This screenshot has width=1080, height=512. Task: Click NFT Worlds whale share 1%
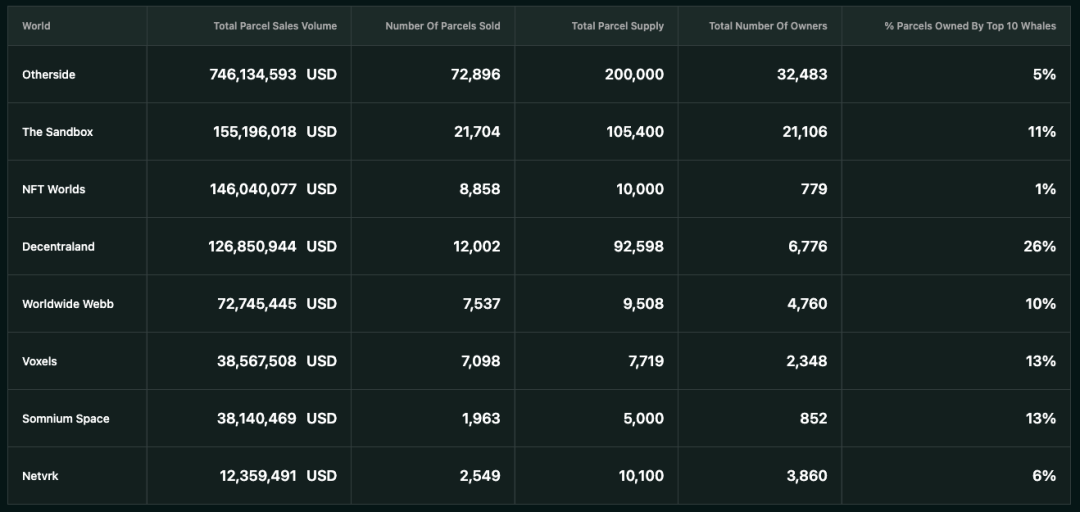(x=1045, y=189)
